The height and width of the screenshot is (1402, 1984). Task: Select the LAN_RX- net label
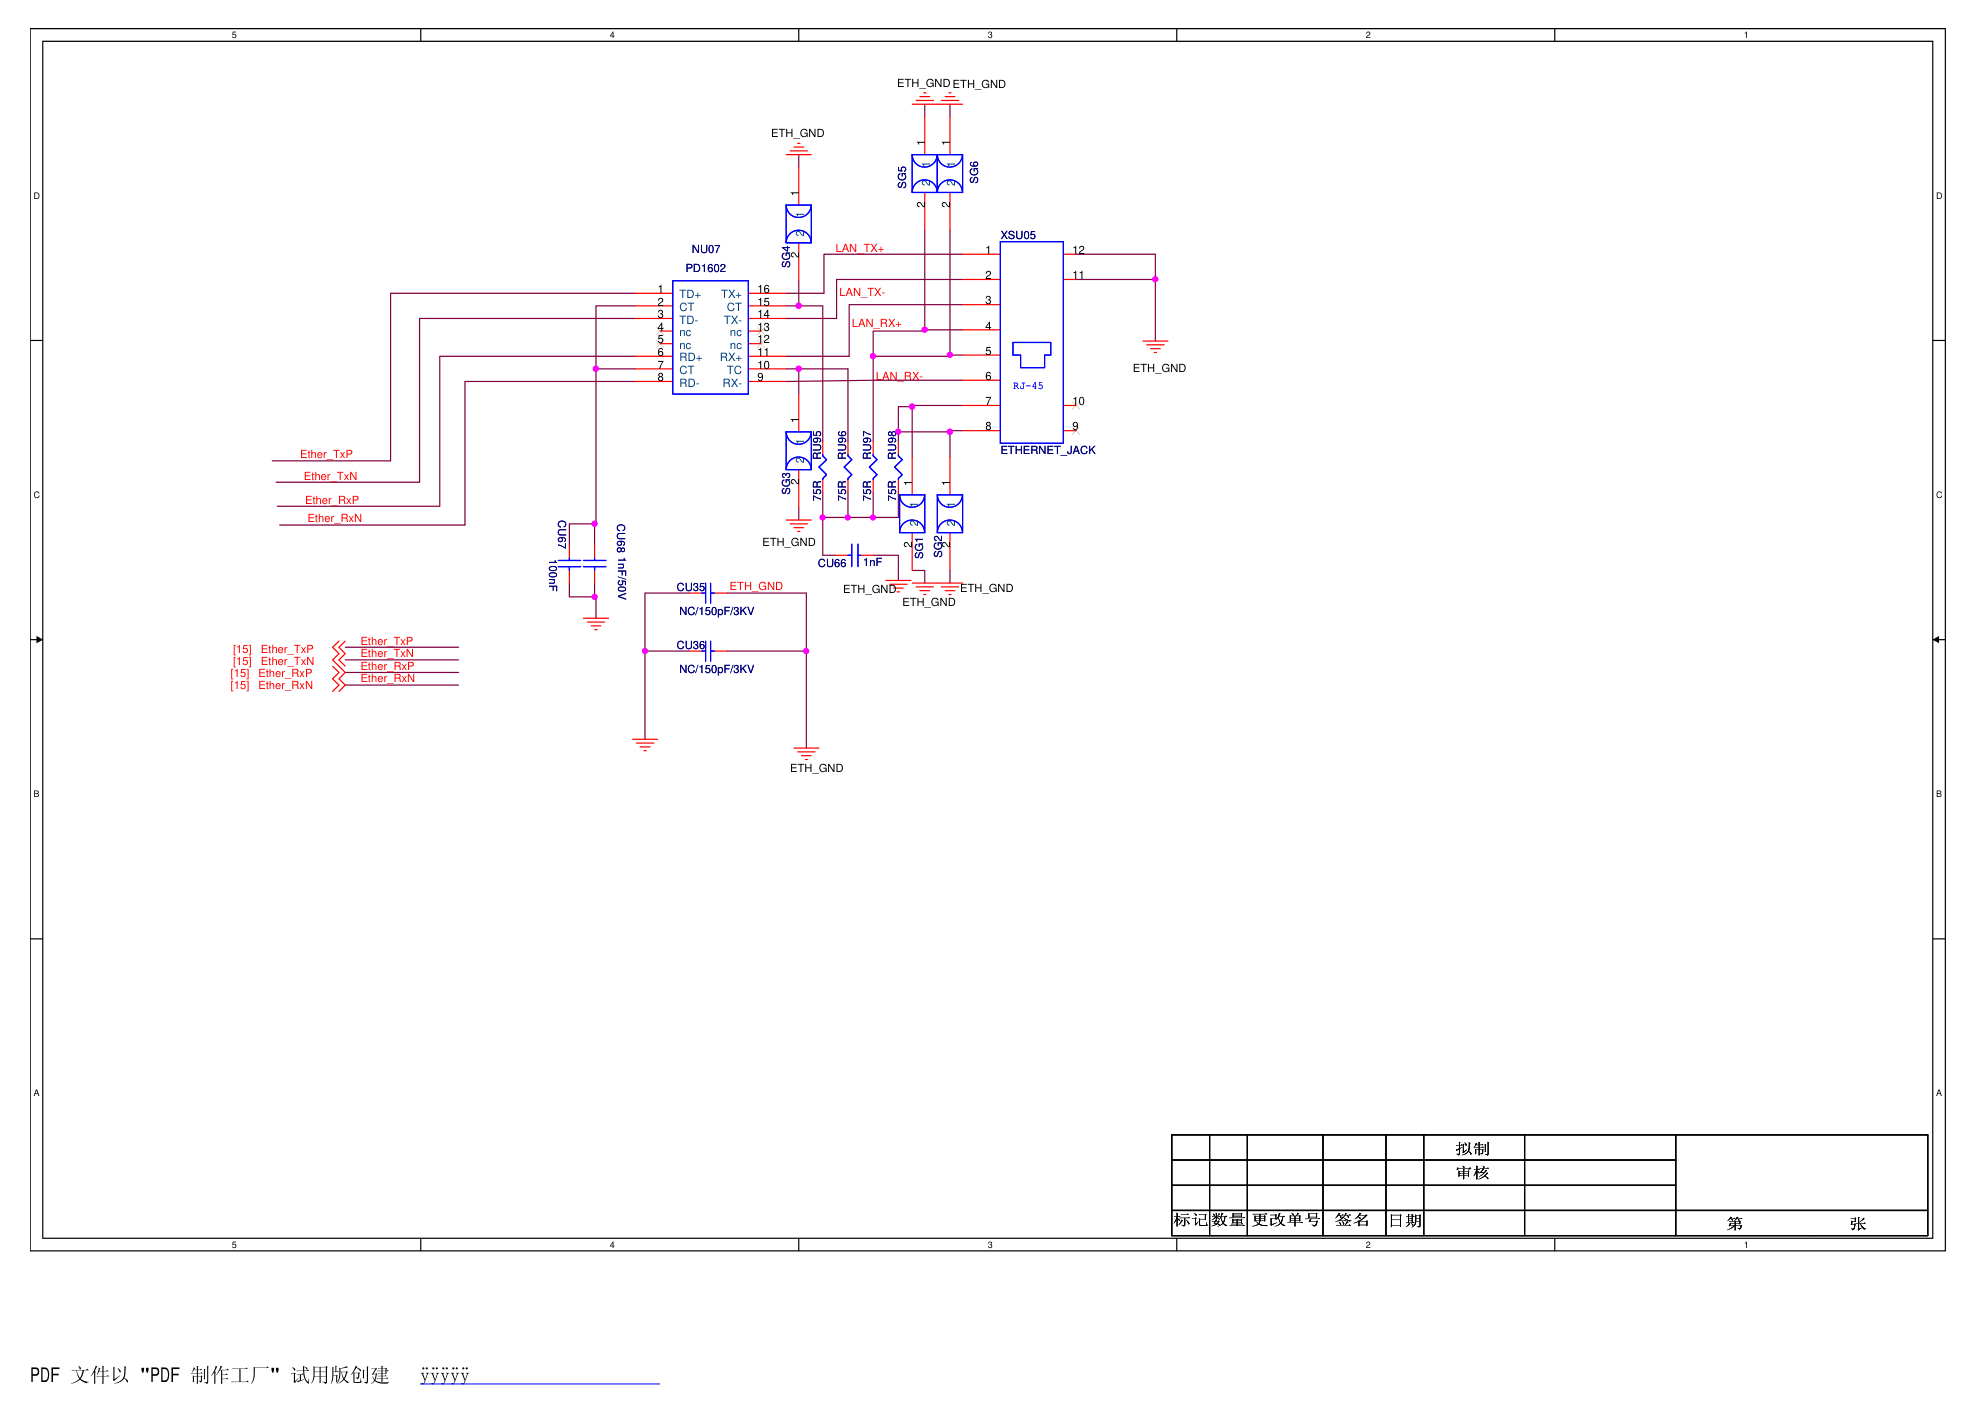coord(899,376)
